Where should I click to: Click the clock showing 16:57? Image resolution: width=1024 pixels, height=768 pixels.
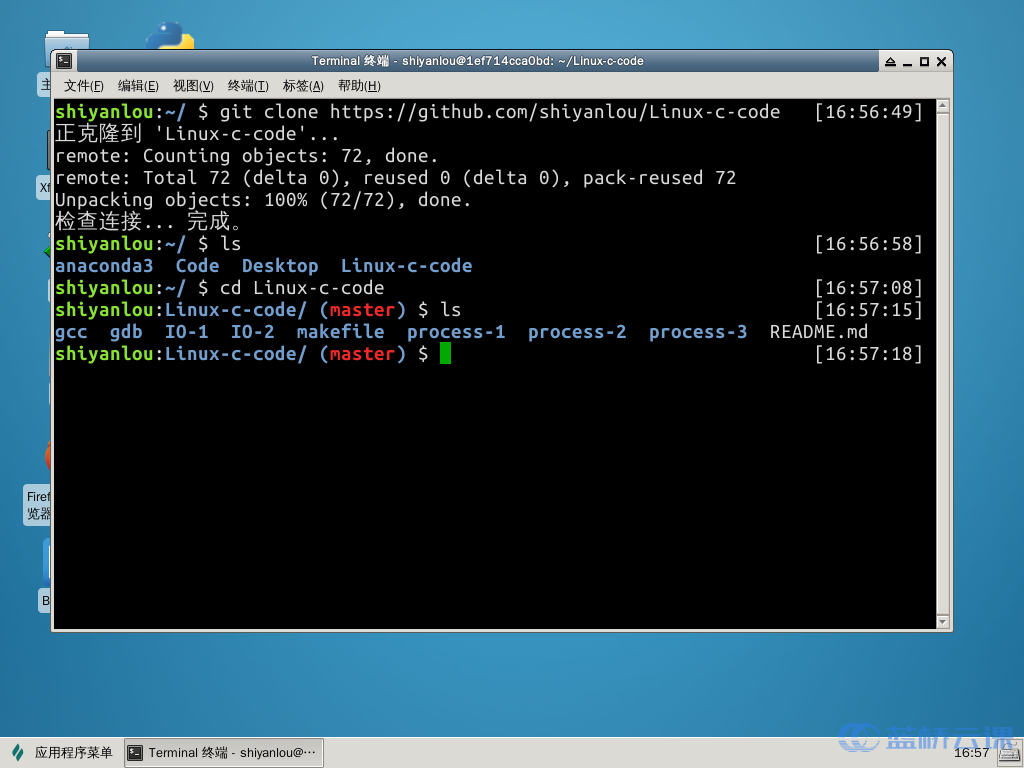click(972, 753)
